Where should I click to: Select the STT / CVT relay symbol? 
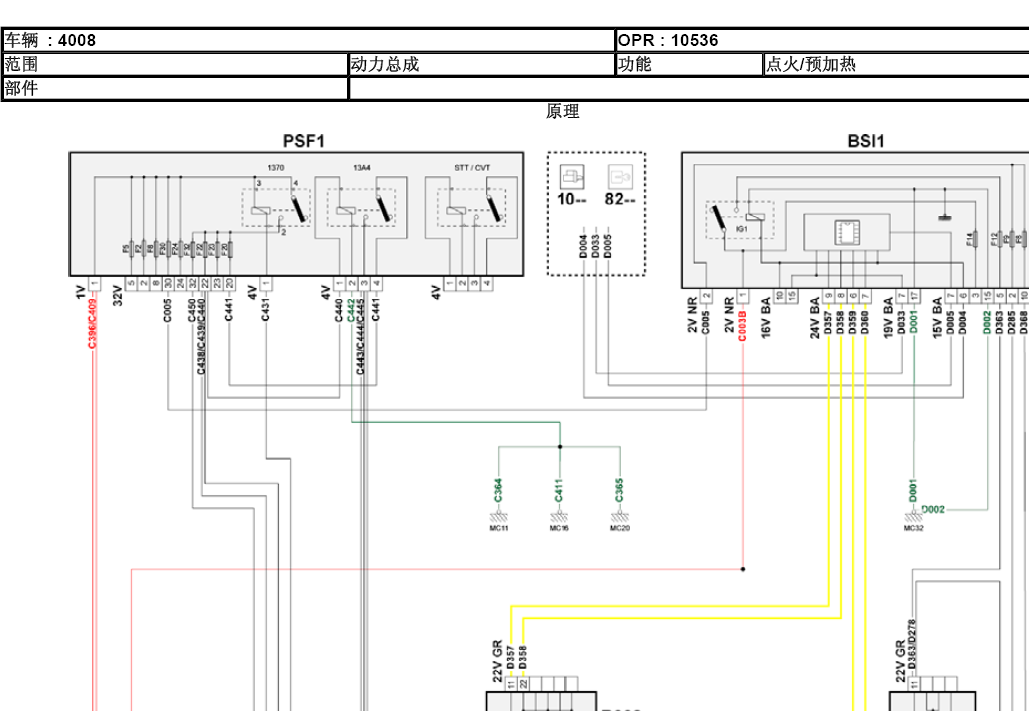tap(472, 208)
